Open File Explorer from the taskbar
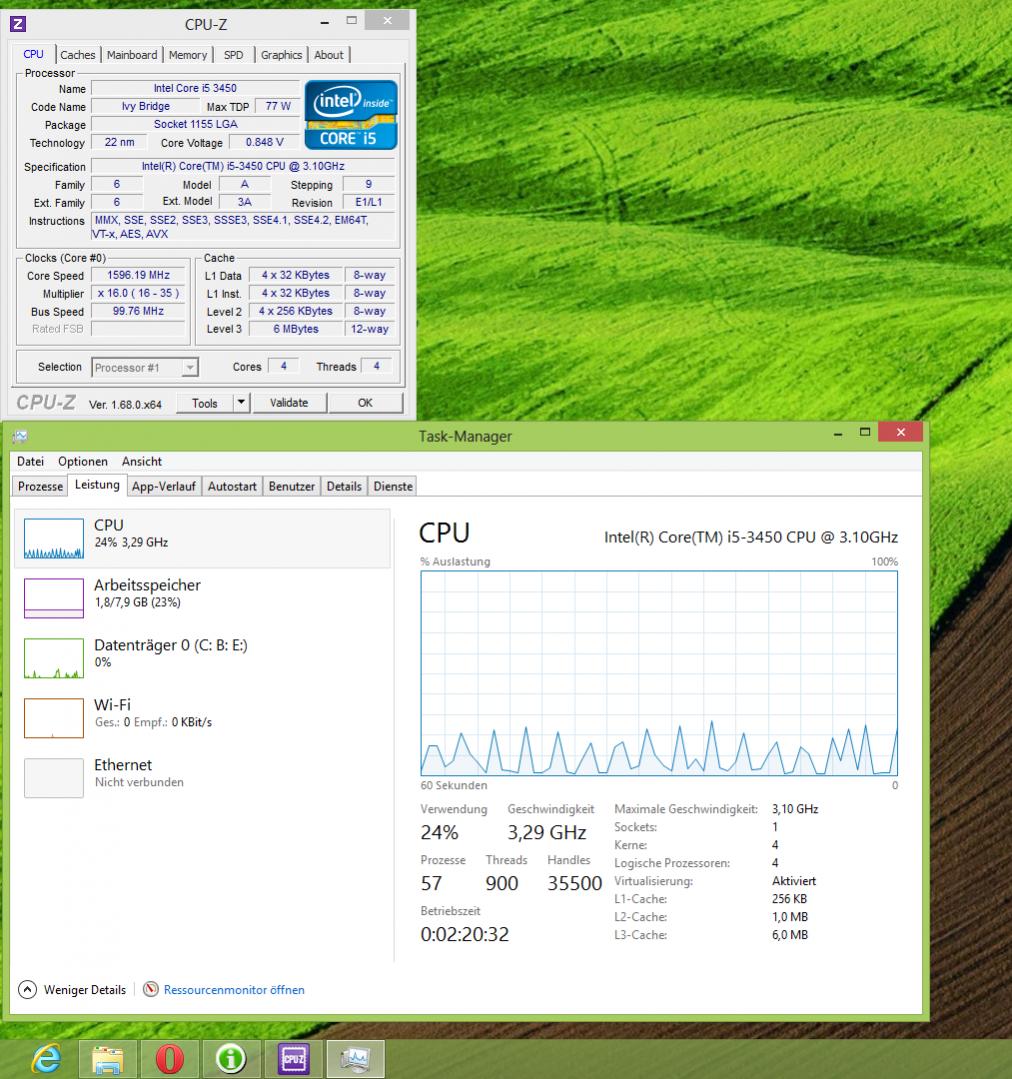The width and height of the screenshot is (1012, 1079). click(107, 1058)
